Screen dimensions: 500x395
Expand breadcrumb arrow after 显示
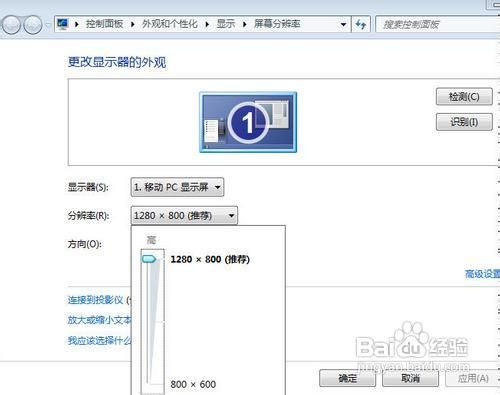tap(245, 24)
